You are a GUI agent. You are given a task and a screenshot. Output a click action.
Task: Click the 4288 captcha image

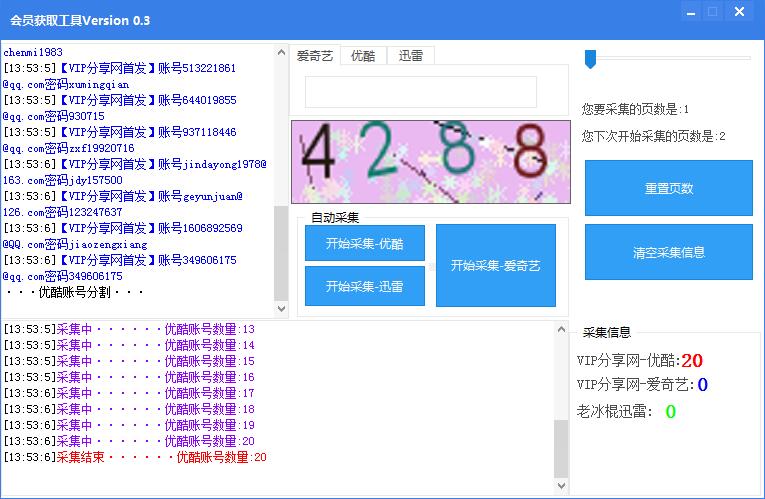coord(431,161)
